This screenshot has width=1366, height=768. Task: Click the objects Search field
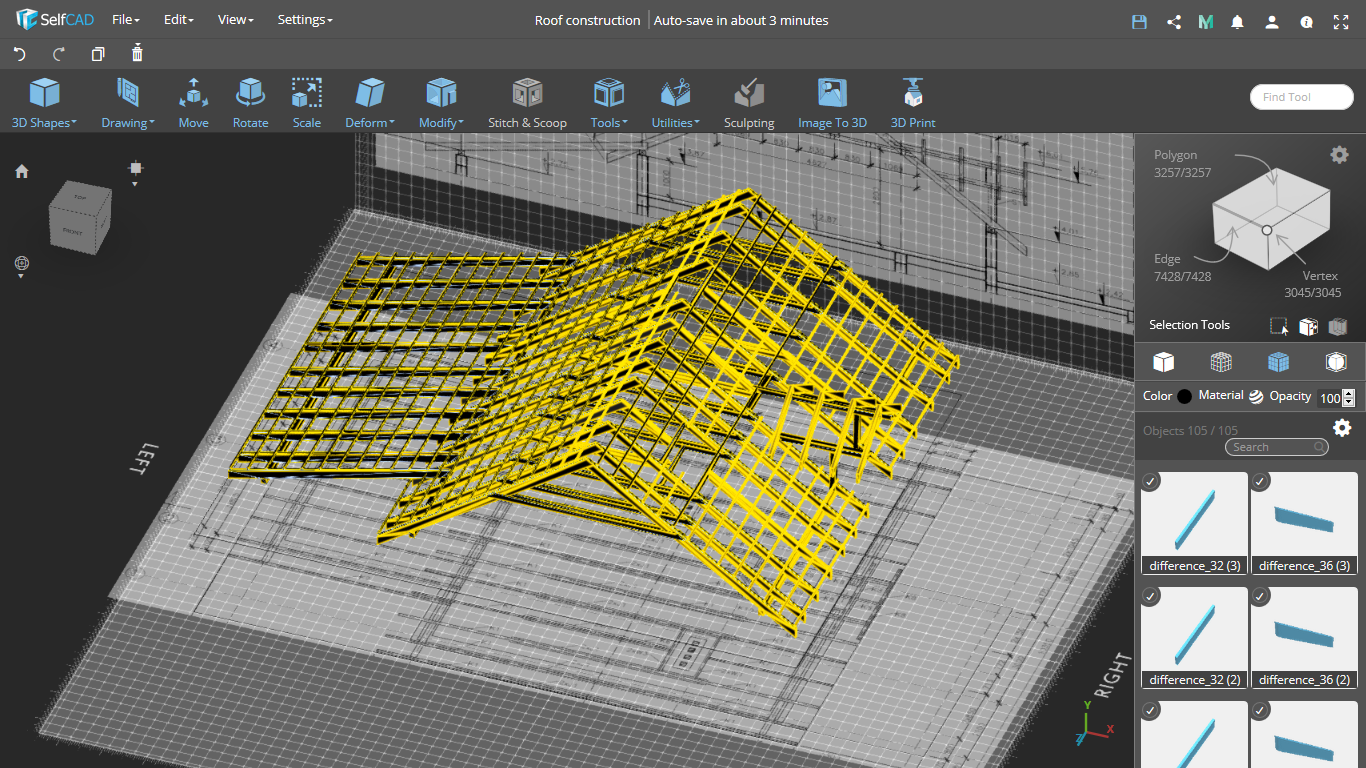coord(1277,447)
